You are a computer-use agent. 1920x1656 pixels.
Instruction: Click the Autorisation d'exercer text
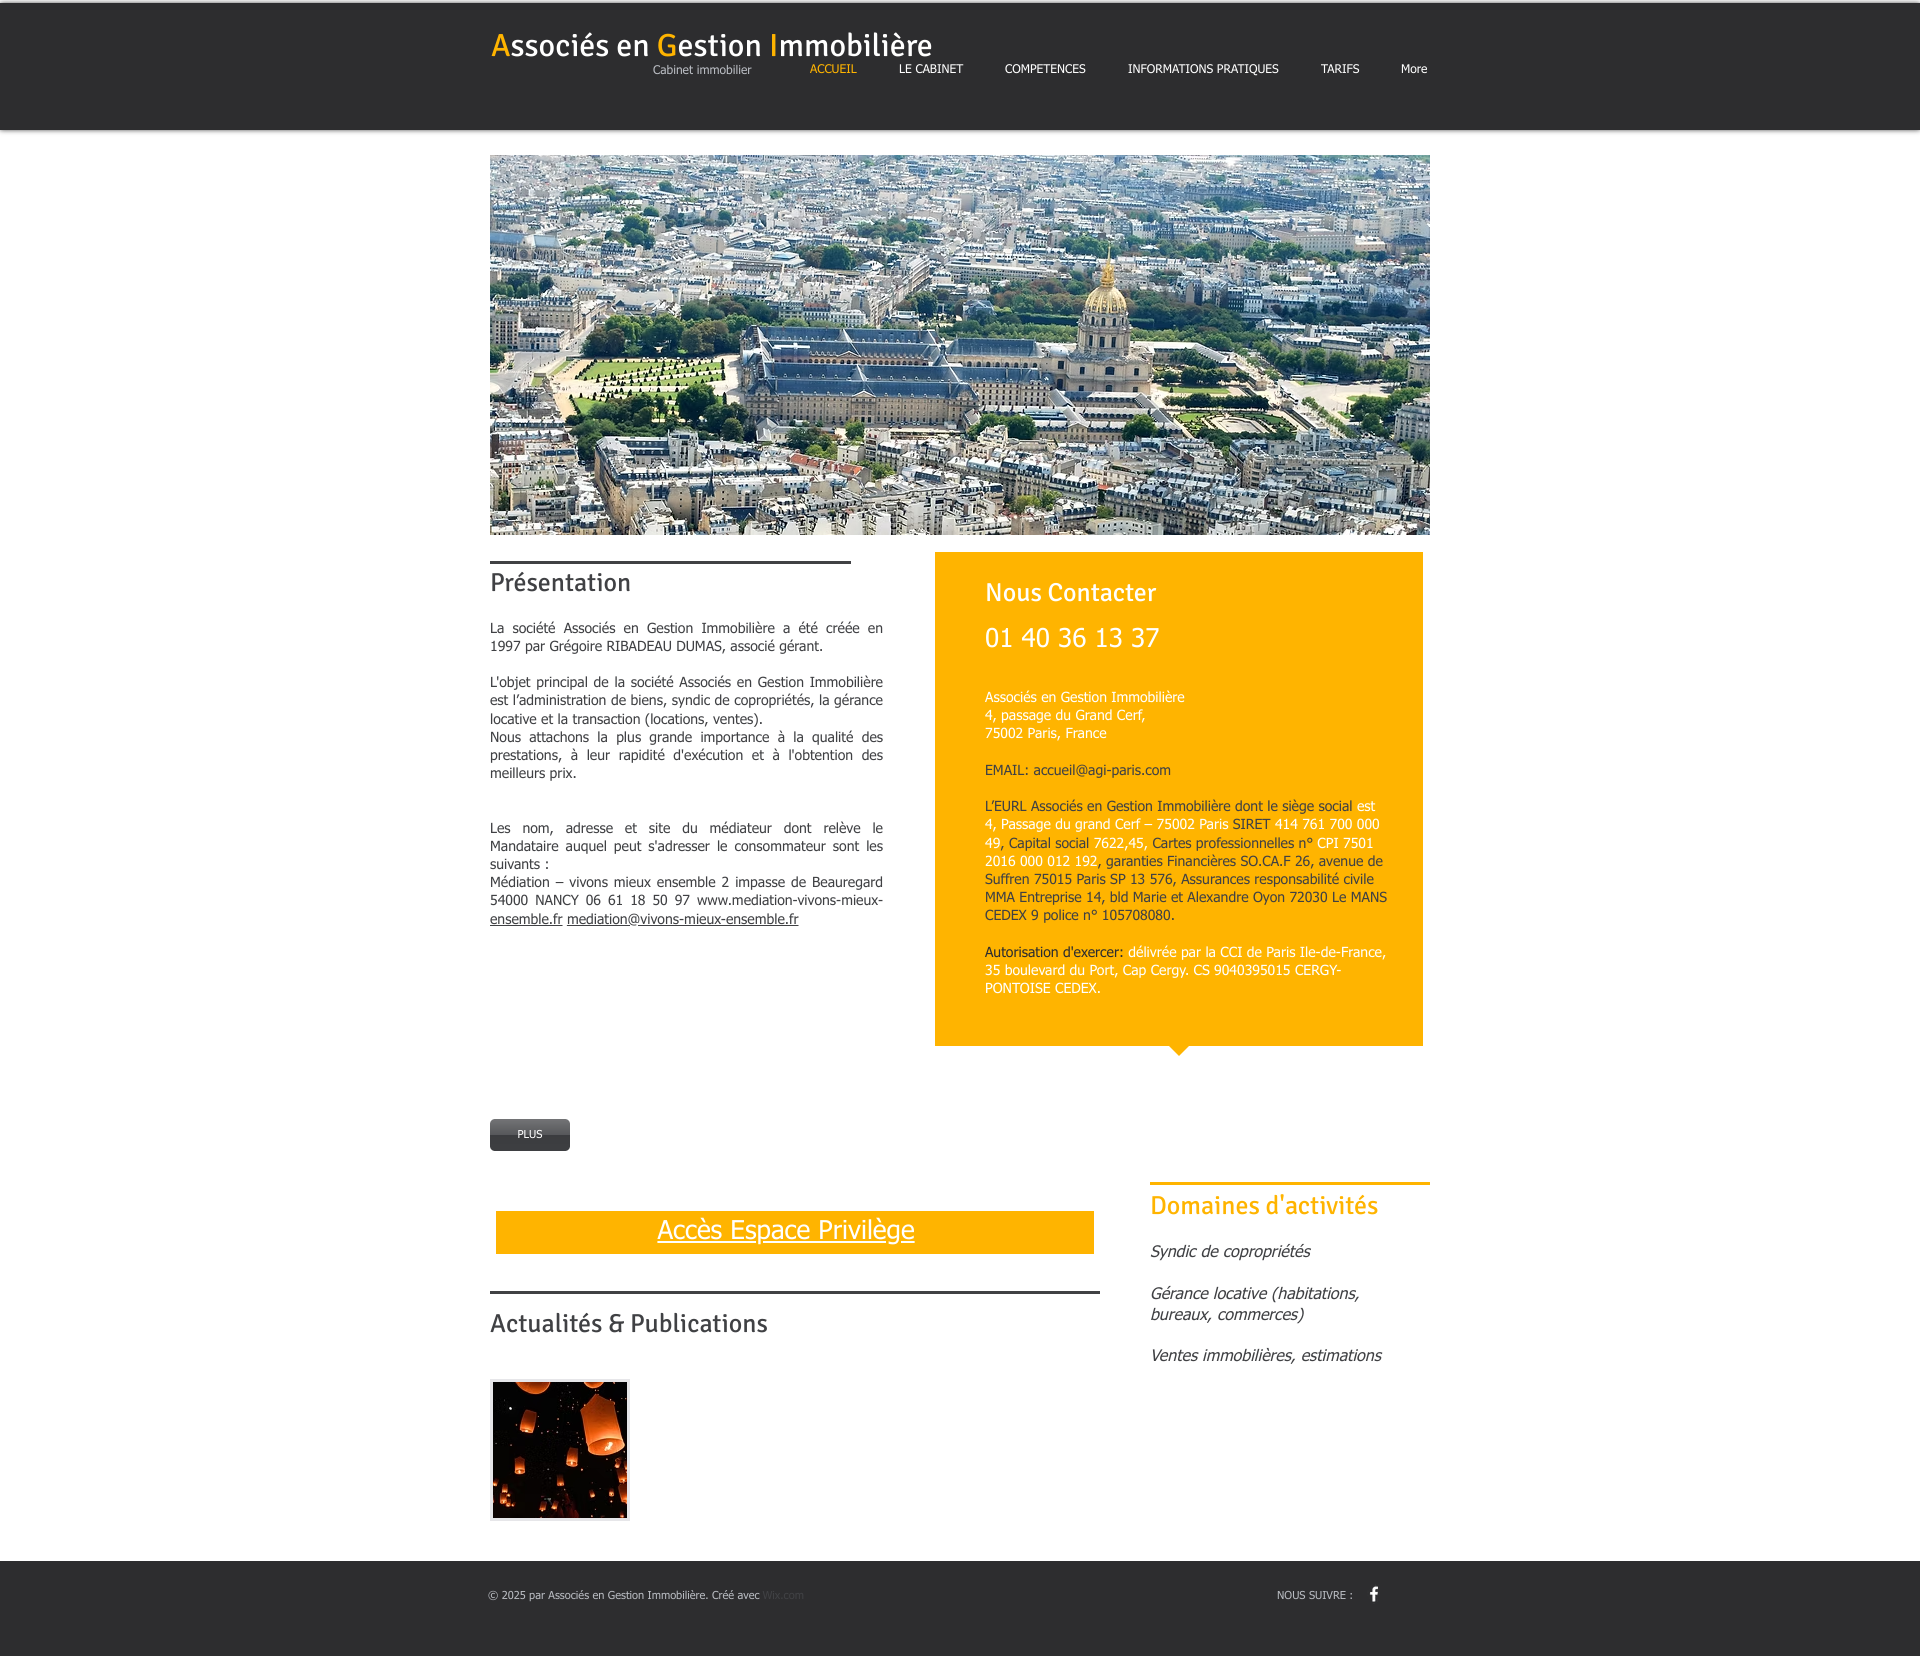pyautogui.click(x=1054, y=952)
